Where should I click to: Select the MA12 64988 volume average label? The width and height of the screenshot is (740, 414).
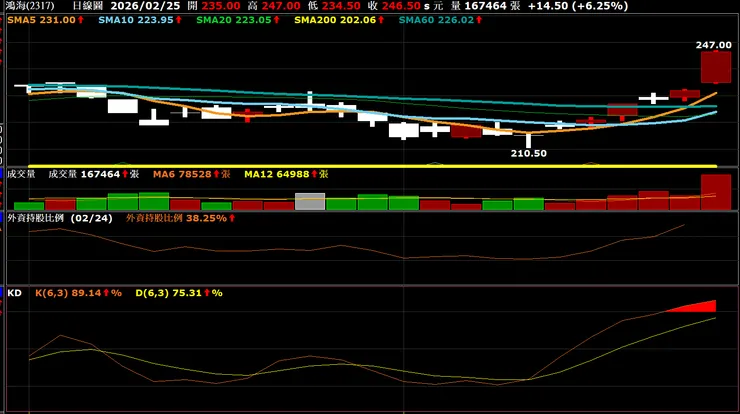[286, 174]
